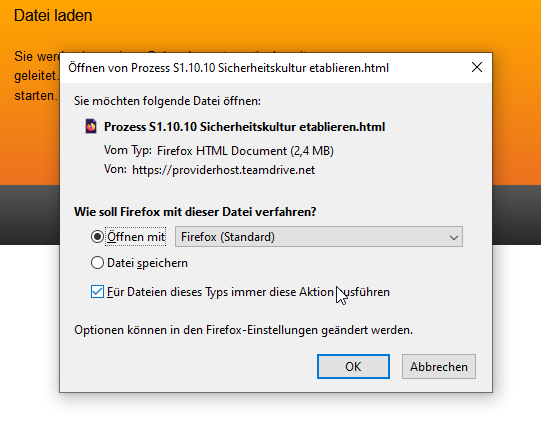Click 'Sie möchten folgende Datei öffnen:' text

tap(167, 101)
